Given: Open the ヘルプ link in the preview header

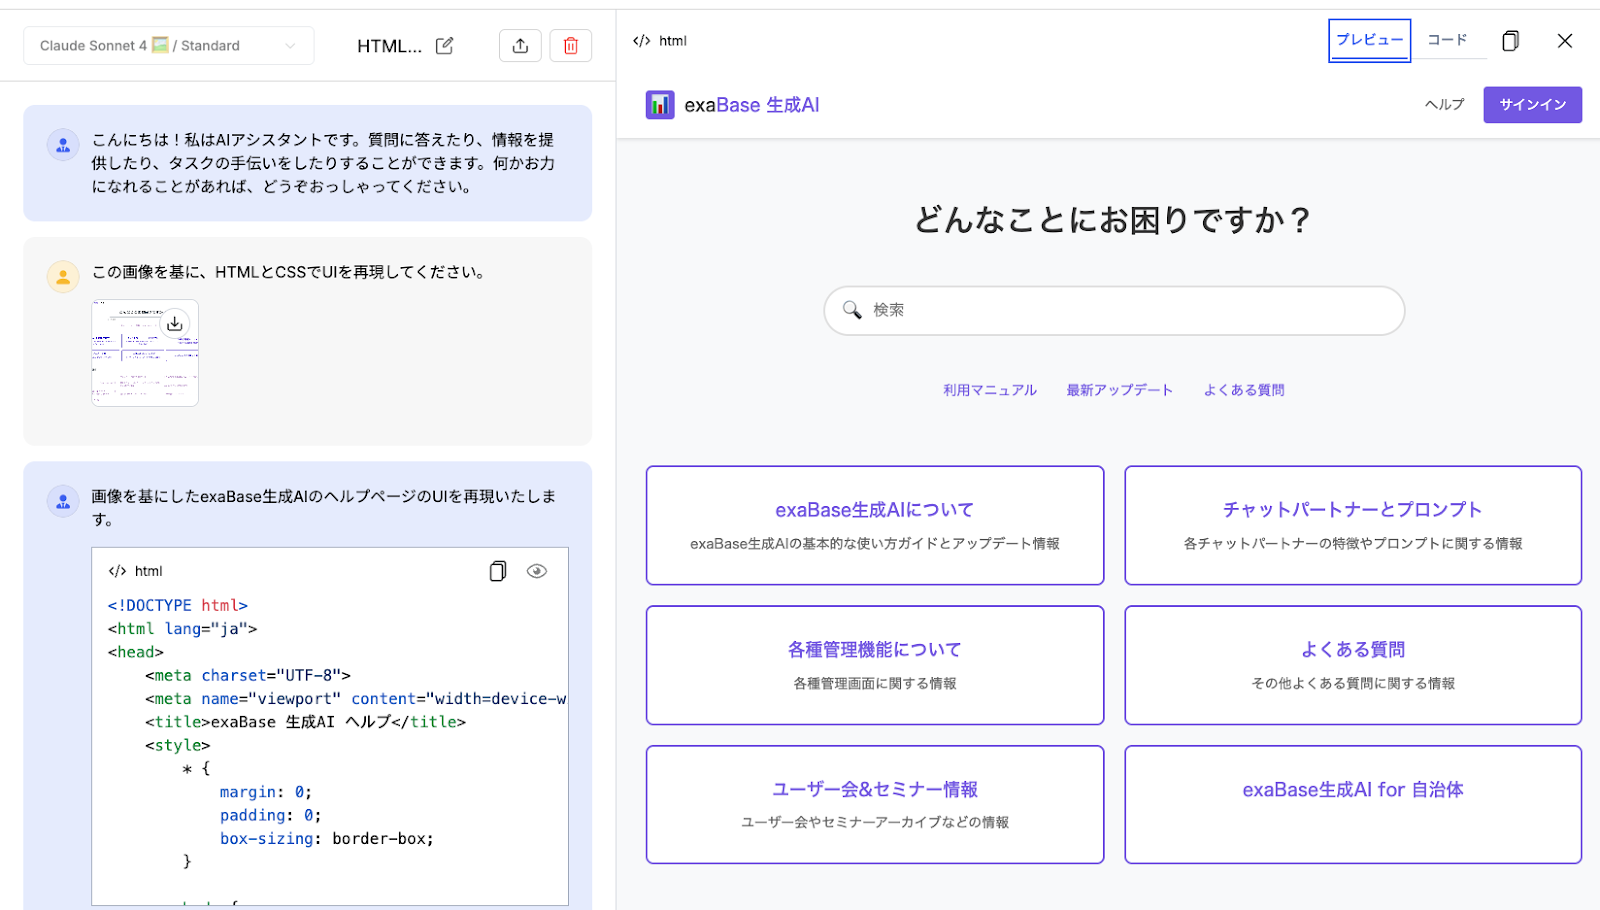Looking at the screenshot, I should tap(1444, 105).
